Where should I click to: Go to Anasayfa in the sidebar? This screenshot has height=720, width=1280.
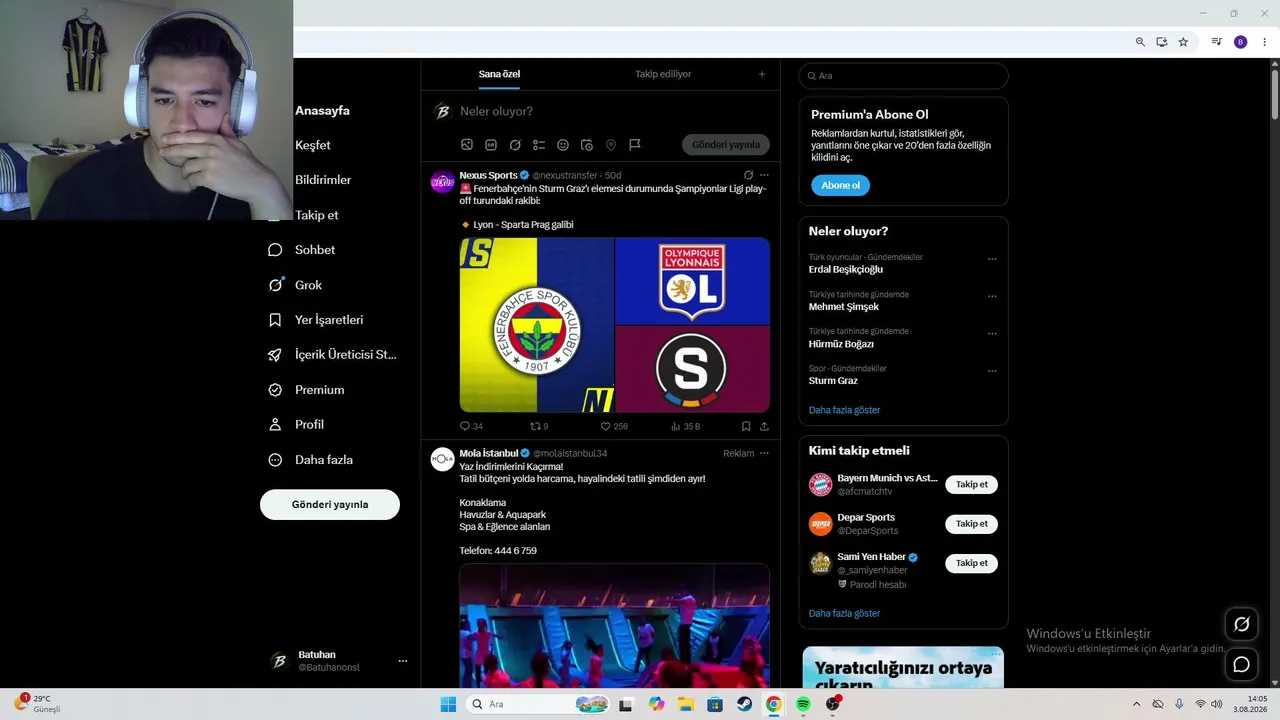(x=322, y=111)
